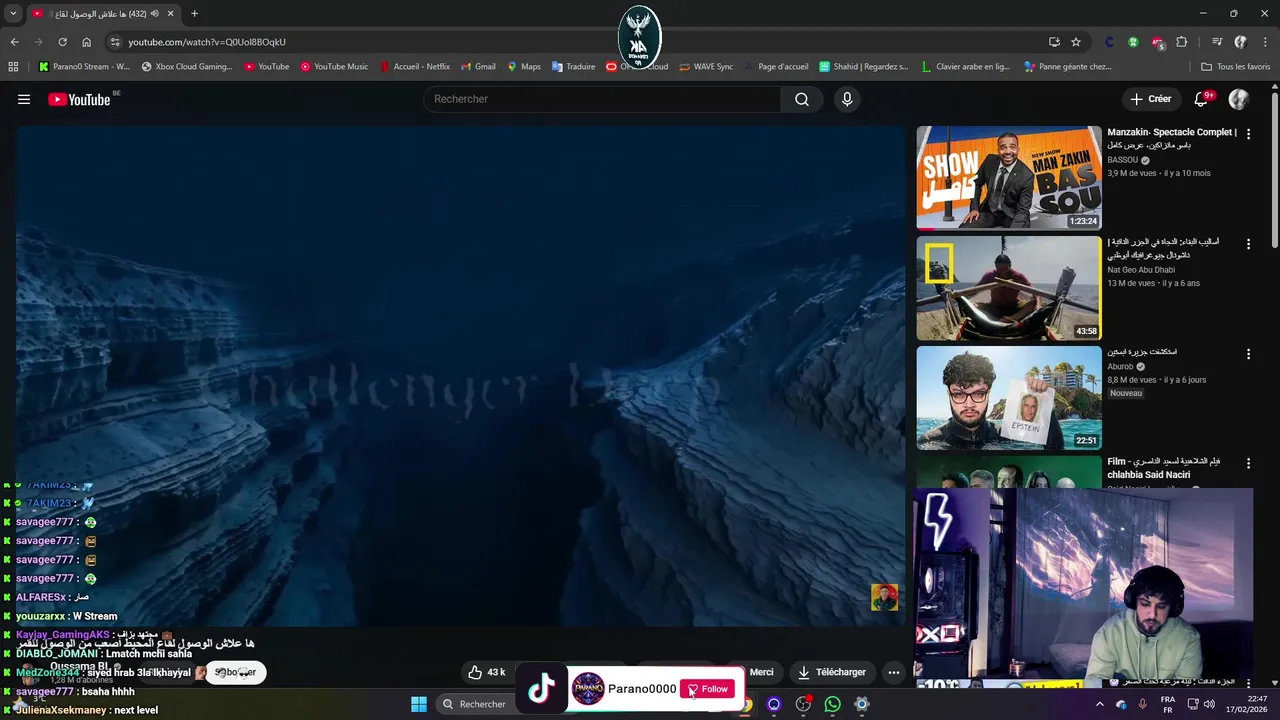
Task: Open options for the Nat Geo video
Action: [1248, 244]
